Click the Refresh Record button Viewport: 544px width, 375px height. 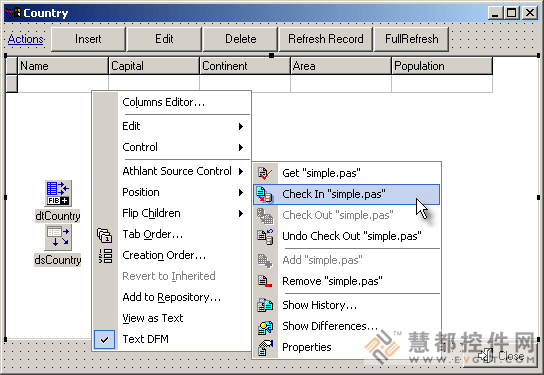coord(325,39)
